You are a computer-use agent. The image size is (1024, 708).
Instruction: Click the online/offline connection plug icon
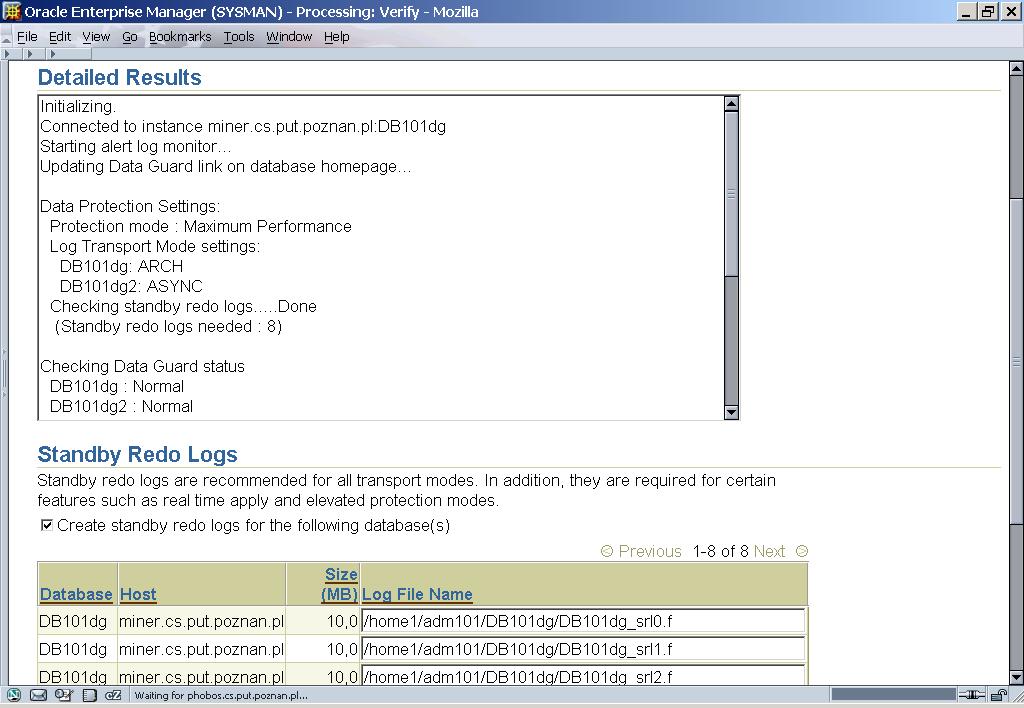tap(972, 695)
